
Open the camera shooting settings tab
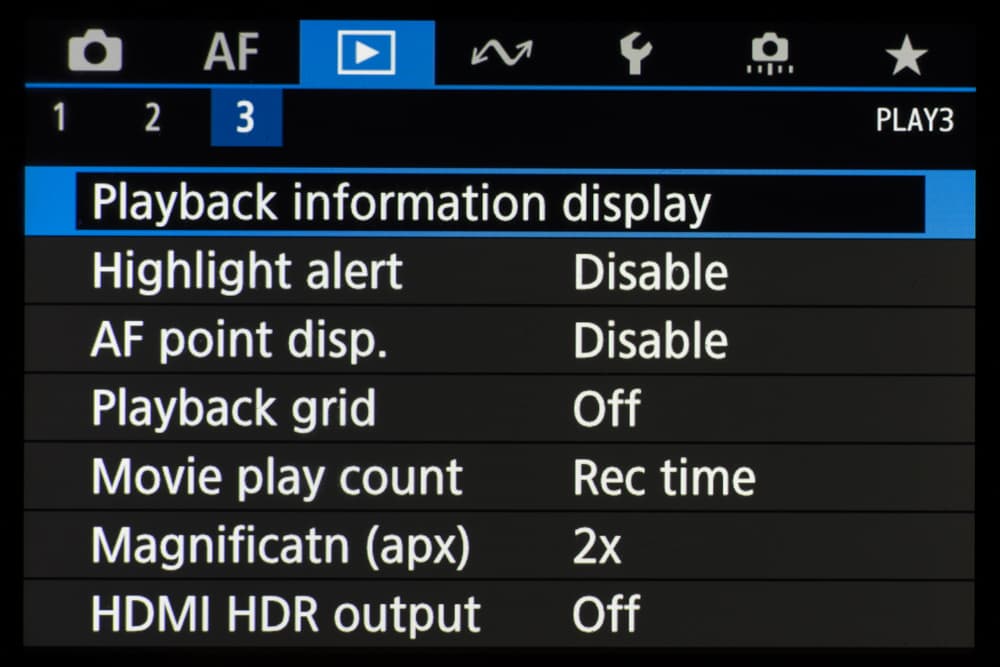pos(94,53)
